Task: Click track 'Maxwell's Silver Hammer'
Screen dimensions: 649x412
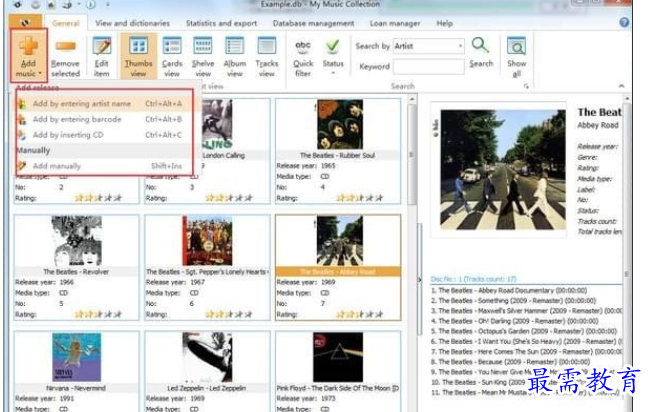Action: pyautogui.click(x=526, y=311)
